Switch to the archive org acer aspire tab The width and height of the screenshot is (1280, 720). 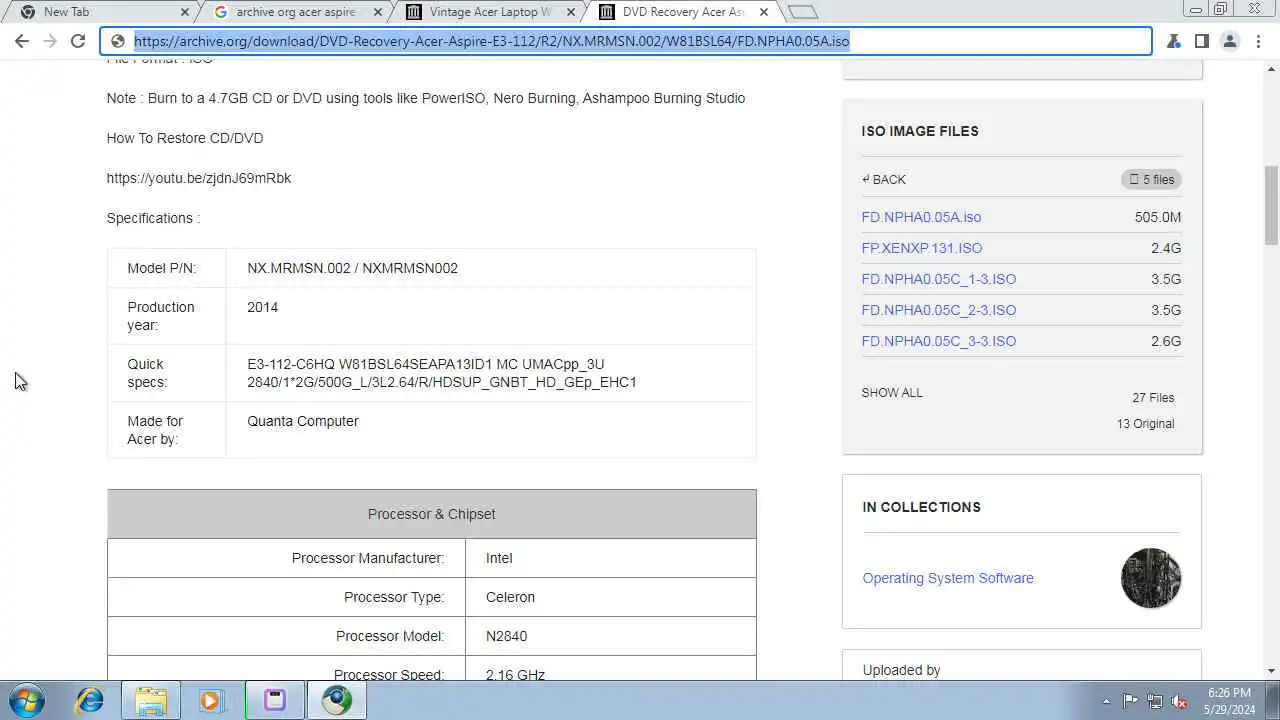coord(295,12)
